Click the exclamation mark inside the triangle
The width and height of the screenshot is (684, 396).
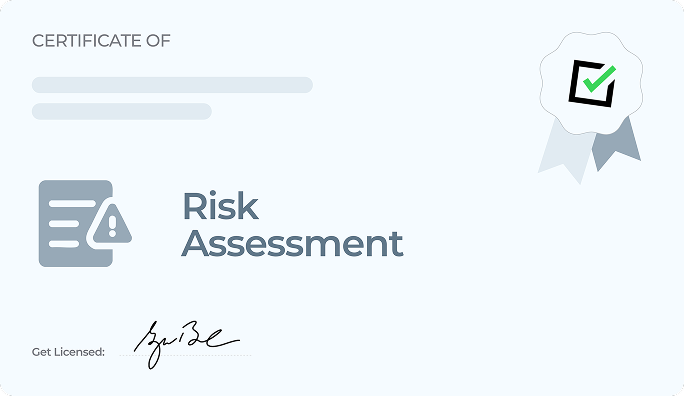point(113,226)
